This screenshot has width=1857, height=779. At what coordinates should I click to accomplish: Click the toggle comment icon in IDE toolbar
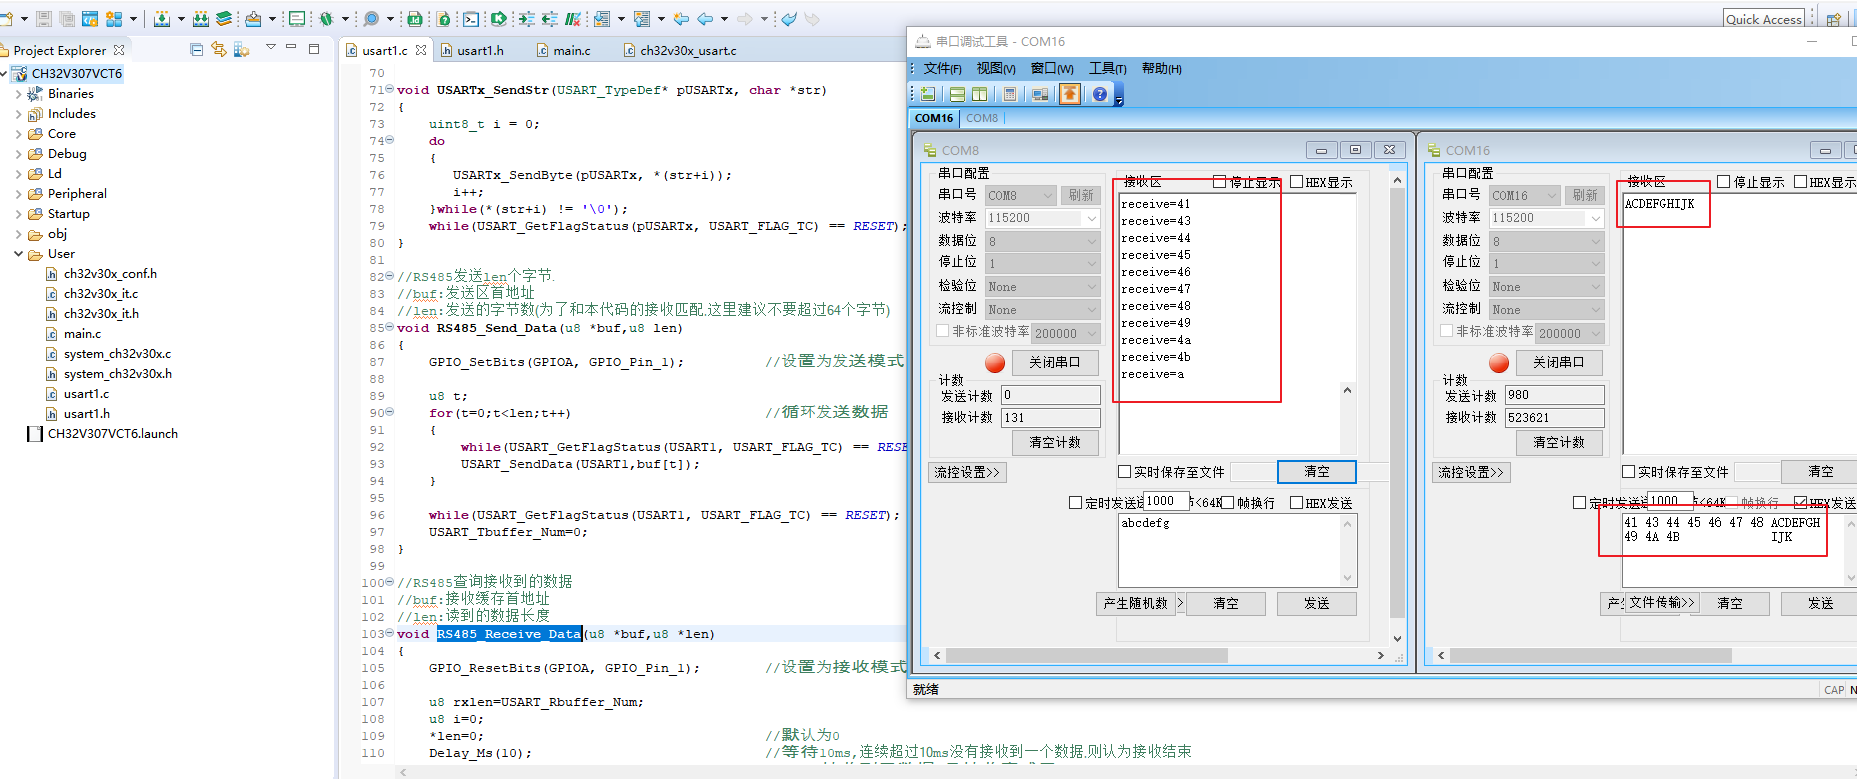pos(571,19)
